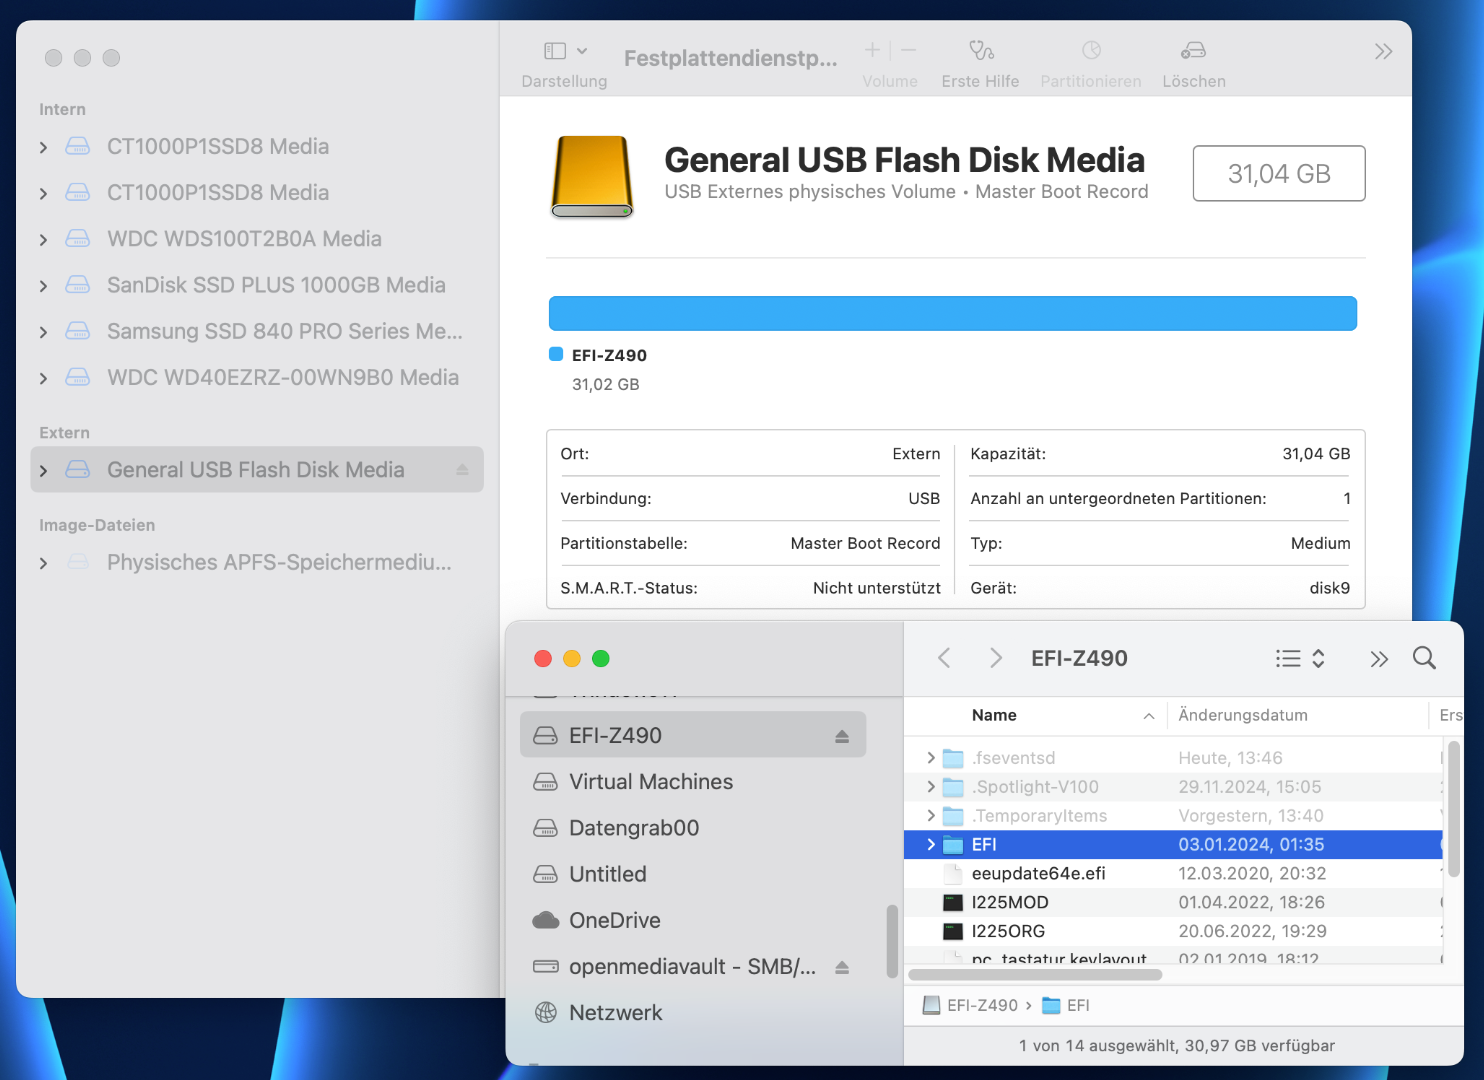
Task: Show hidden Disk Utility toolbar items
Action: [1383, 52]
